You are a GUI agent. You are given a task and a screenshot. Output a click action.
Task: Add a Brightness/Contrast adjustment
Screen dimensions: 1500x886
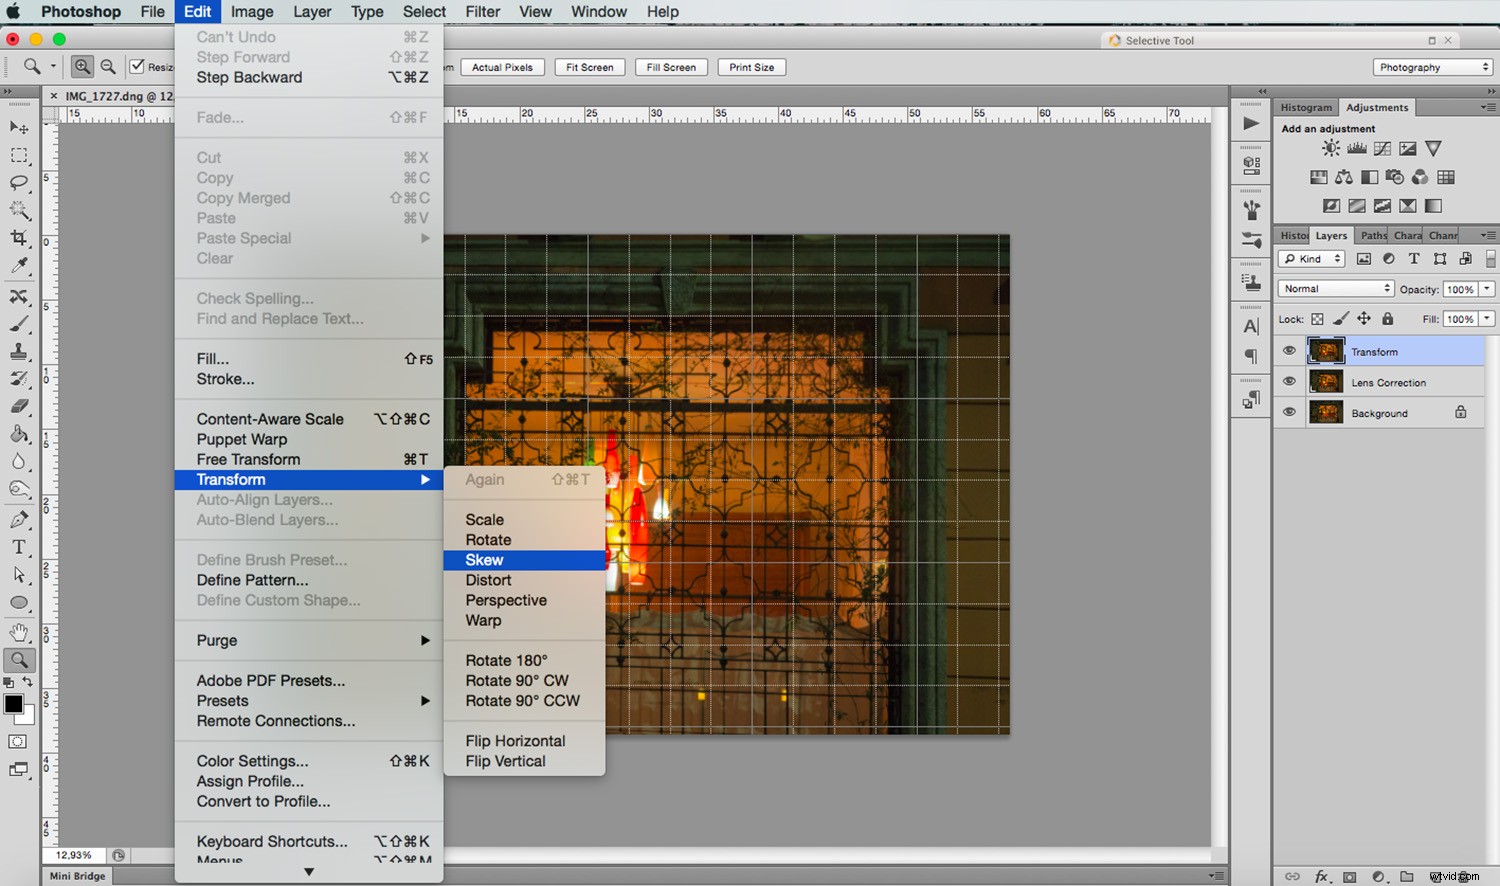pos(1330,148)
